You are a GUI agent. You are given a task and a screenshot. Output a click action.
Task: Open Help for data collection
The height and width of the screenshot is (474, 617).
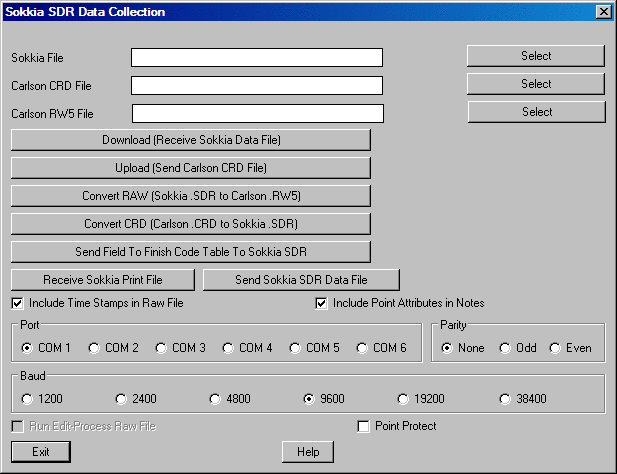pyautogui.click(x=308, y=452)
